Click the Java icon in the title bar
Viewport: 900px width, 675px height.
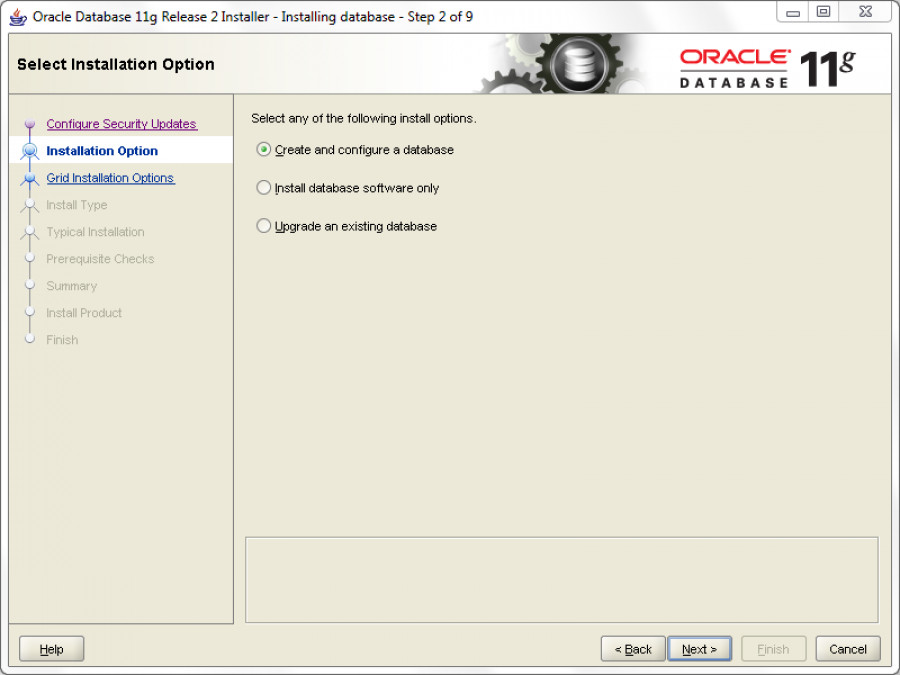pyautogui.click(x=18, y=16)
